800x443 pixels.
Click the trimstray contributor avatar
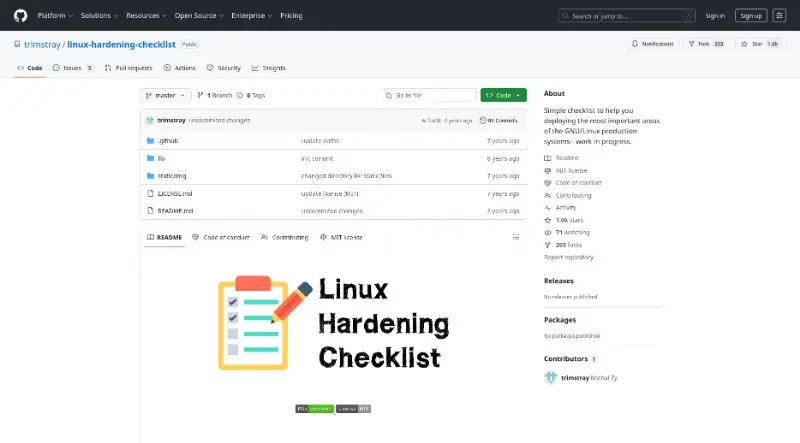pyautogui.click(x=551, y=378)
